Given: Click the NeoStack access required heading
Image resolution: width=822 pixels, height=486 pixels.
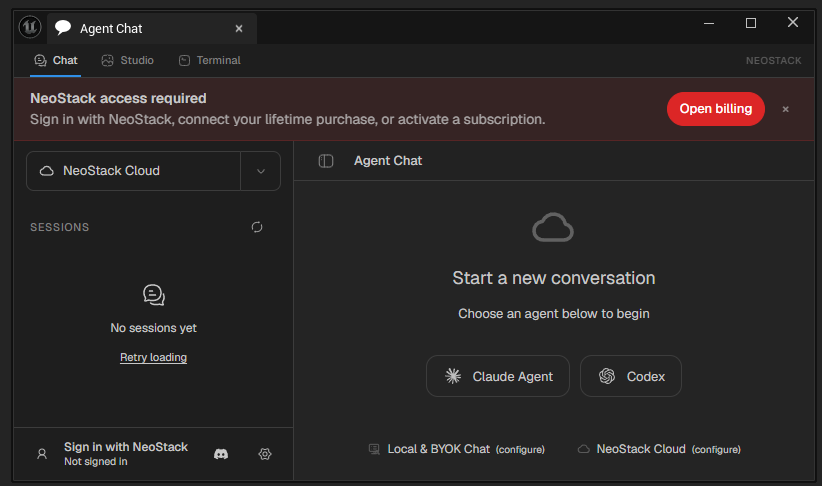Looking at the screenshot, I should 118,98.
